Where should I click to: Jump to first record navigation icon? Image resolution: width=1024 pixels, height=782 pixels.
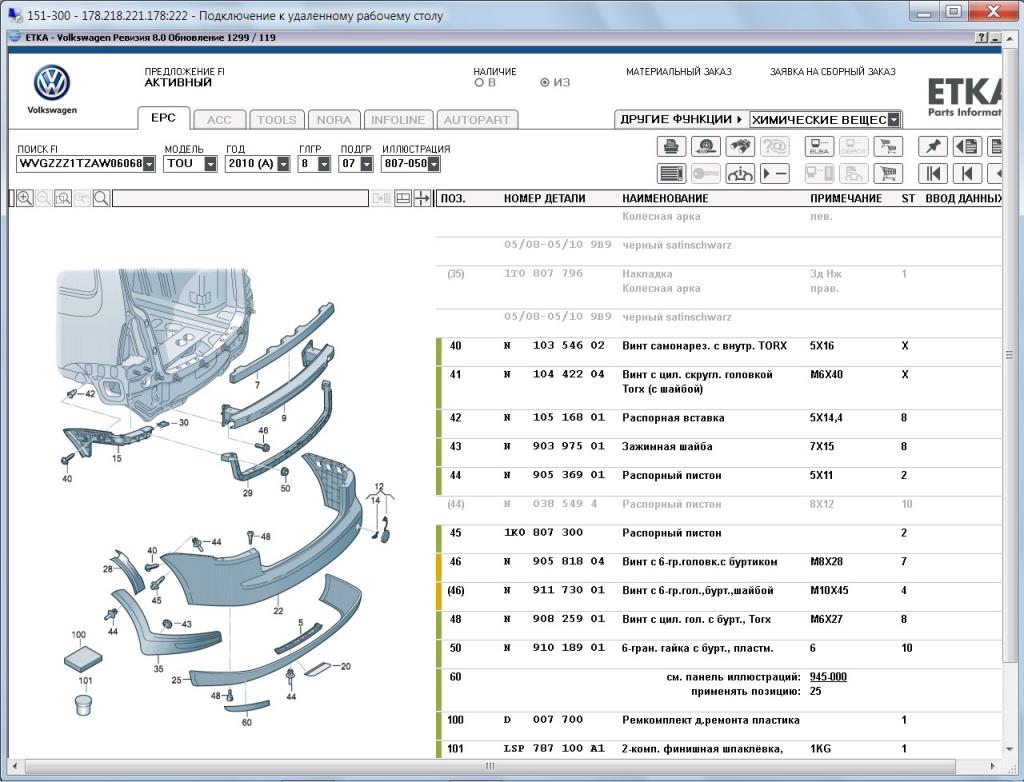(933, 174)
